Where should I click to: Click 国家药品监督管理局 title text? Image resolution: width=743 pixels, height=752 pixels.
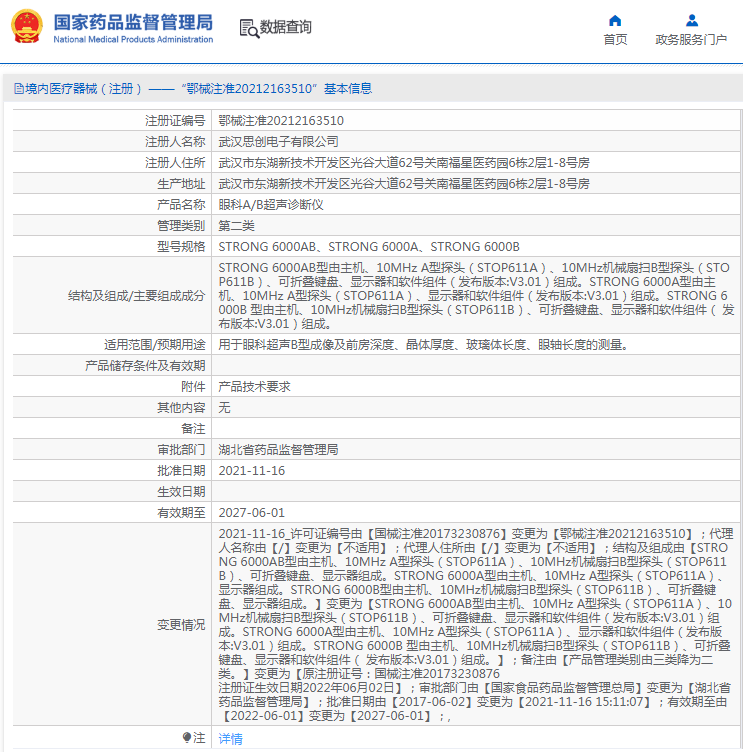(133, 22)
